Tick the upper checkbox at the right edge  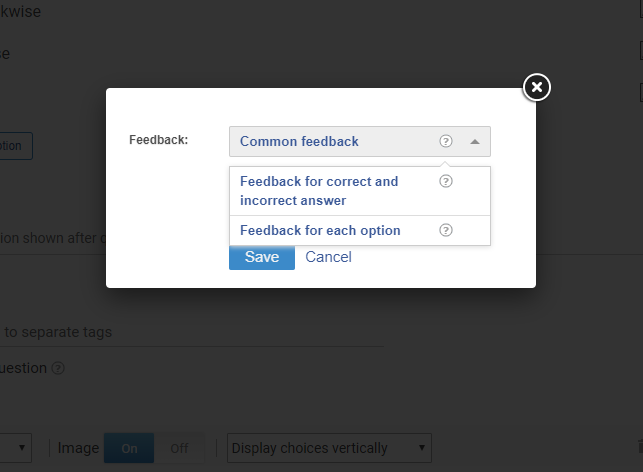(x=641, y=52)
